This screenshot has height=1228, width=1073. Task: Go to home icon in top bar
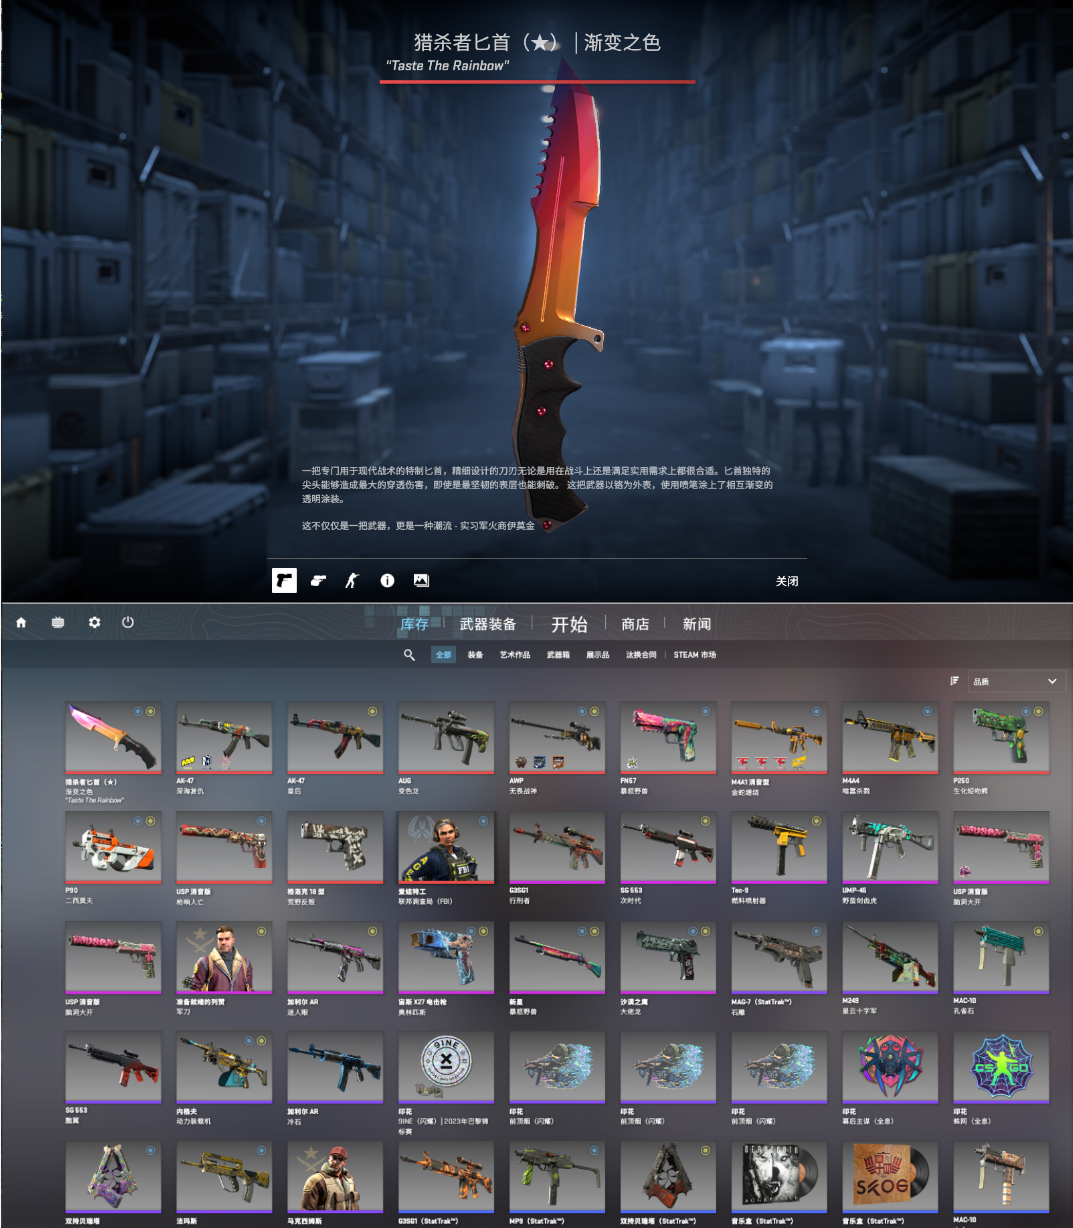(21, 622)
